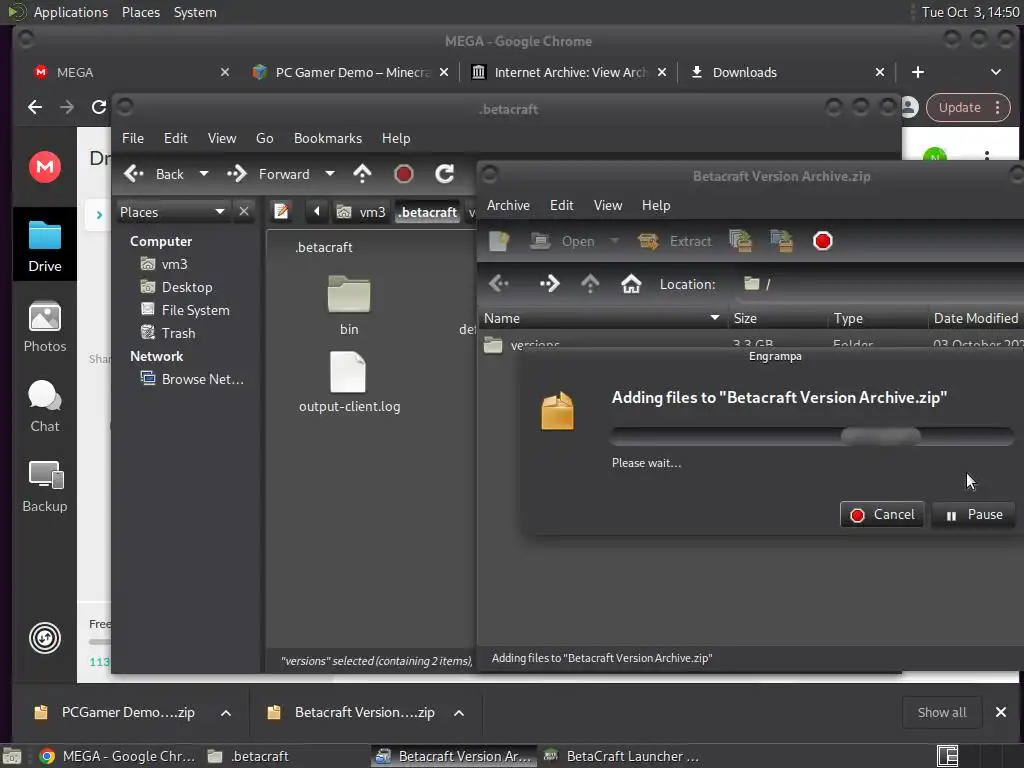Click home icon in Engrampa location bar

click(631, 283)
